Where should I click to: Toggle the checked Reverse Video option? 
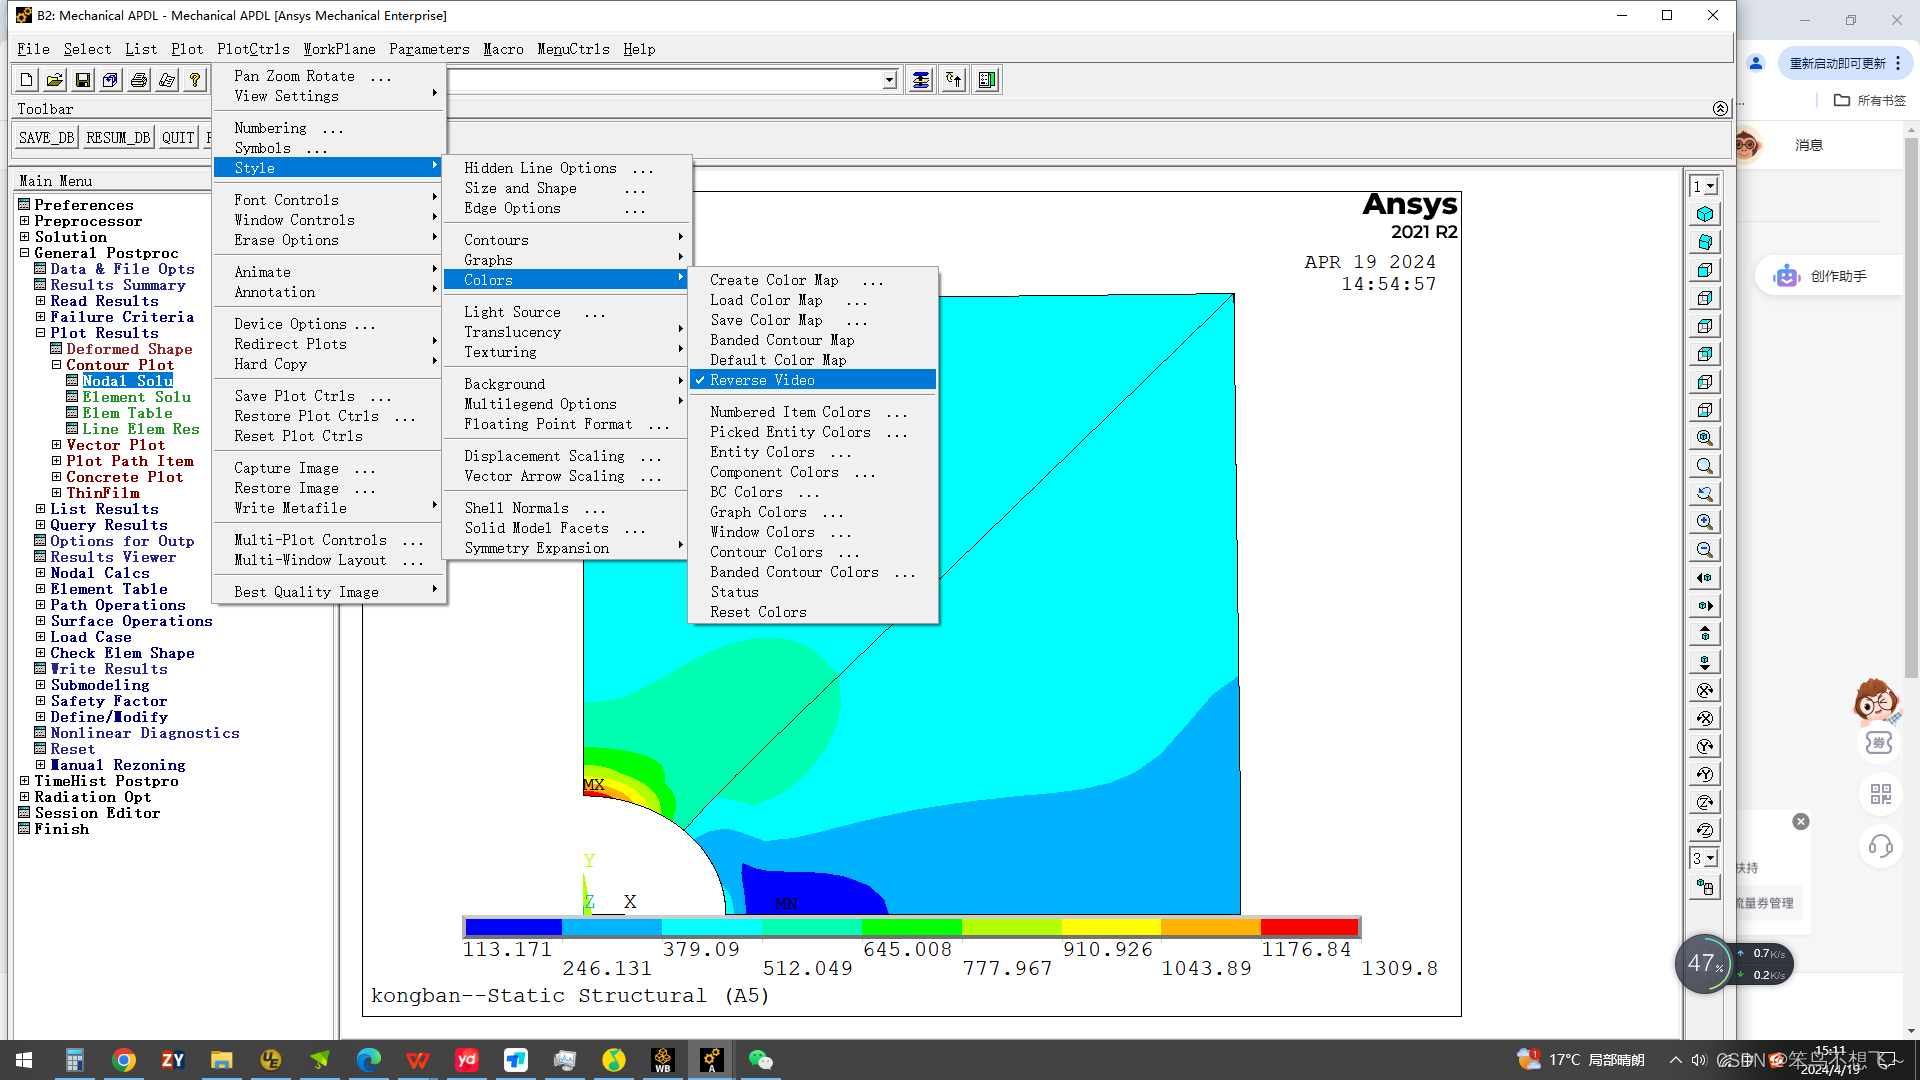point(762,380)
